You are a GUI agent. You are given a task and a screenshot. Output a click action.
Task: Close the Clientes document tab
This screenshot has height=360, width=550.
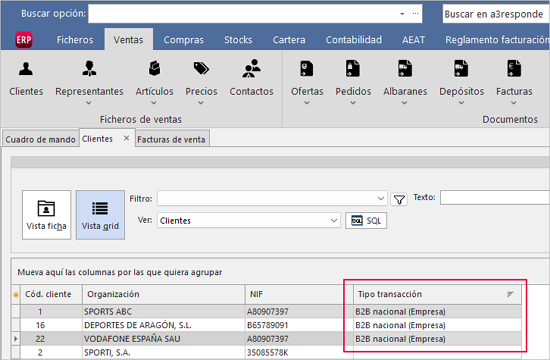(127, 138)
